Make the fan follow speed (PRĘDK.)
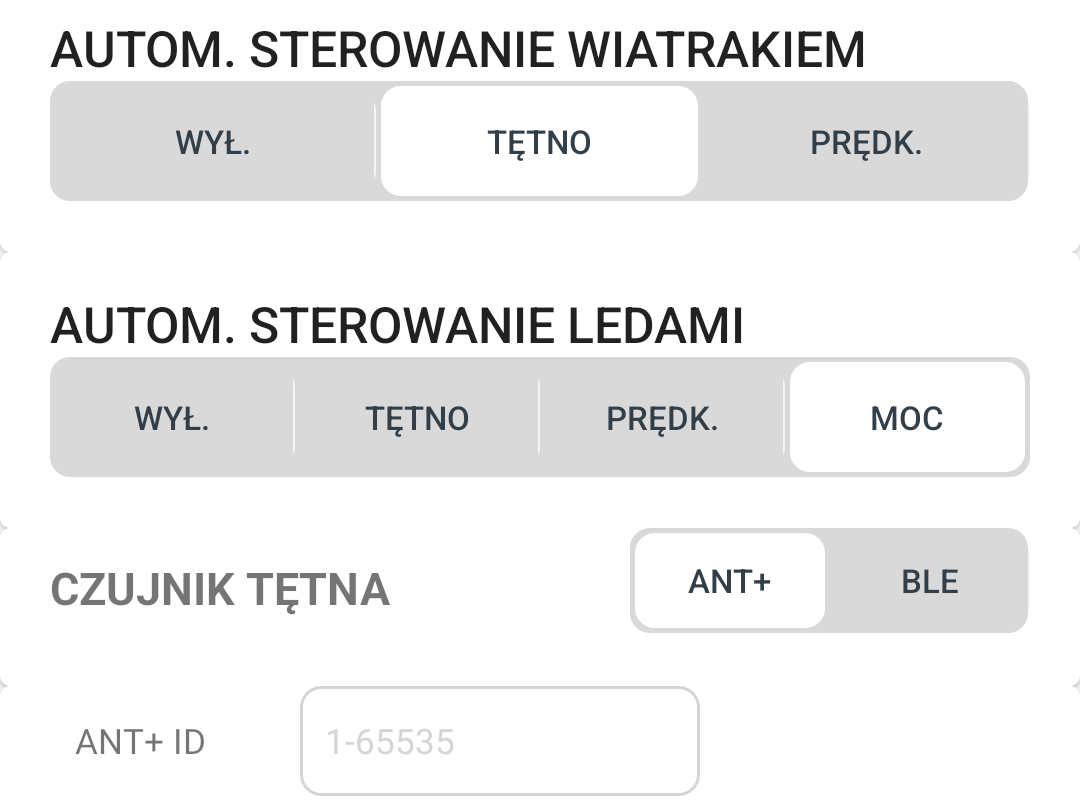 tap(865, 142)
